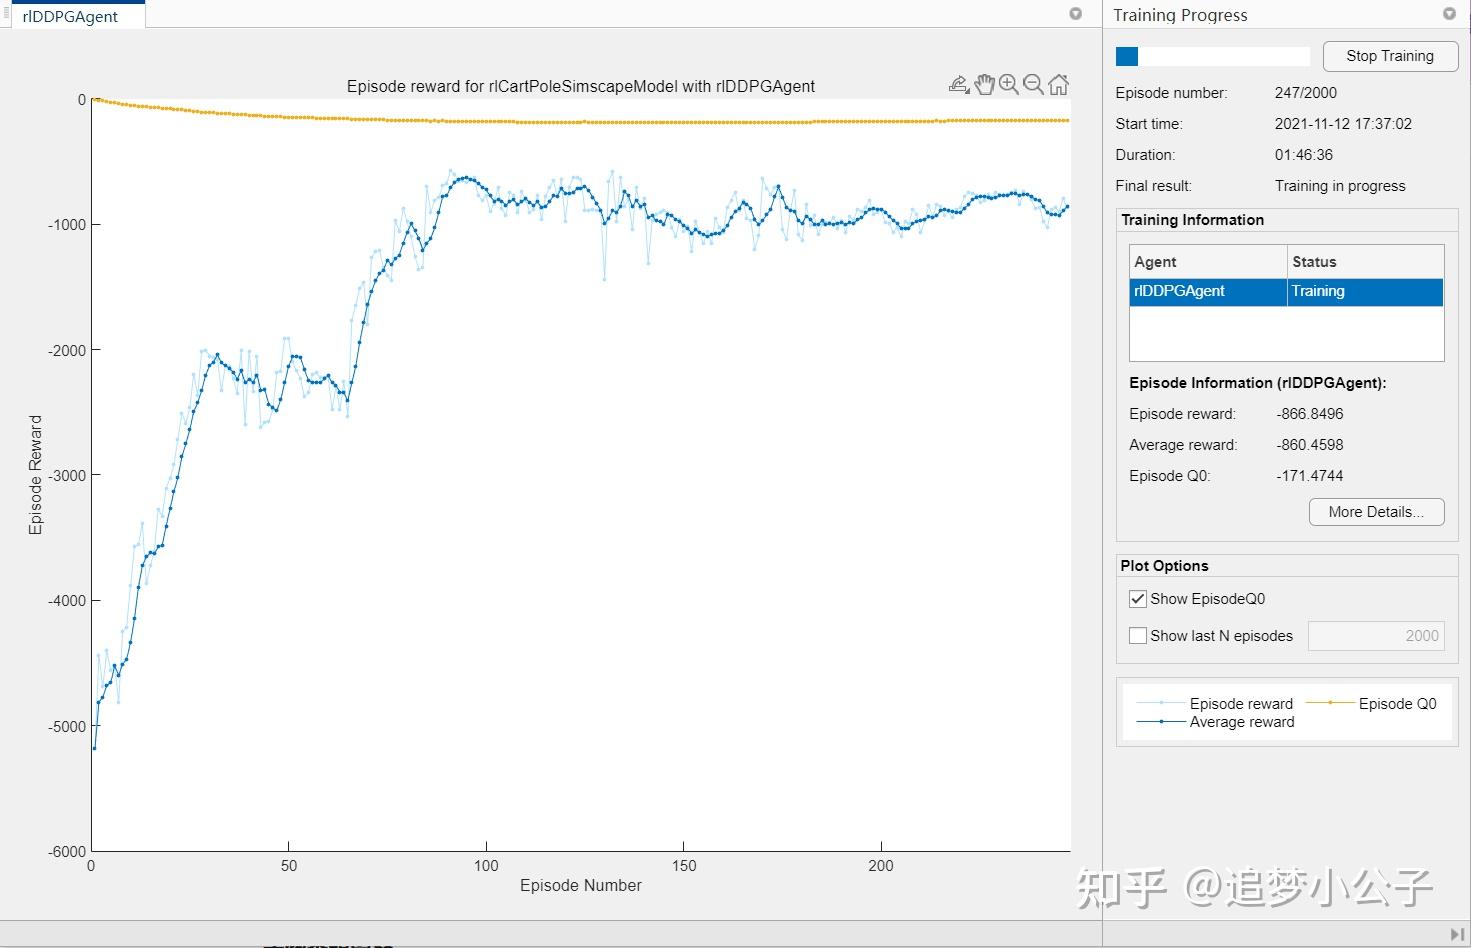Export the episode reward figure
This screenshot has height=948, width=1471.
957,84
